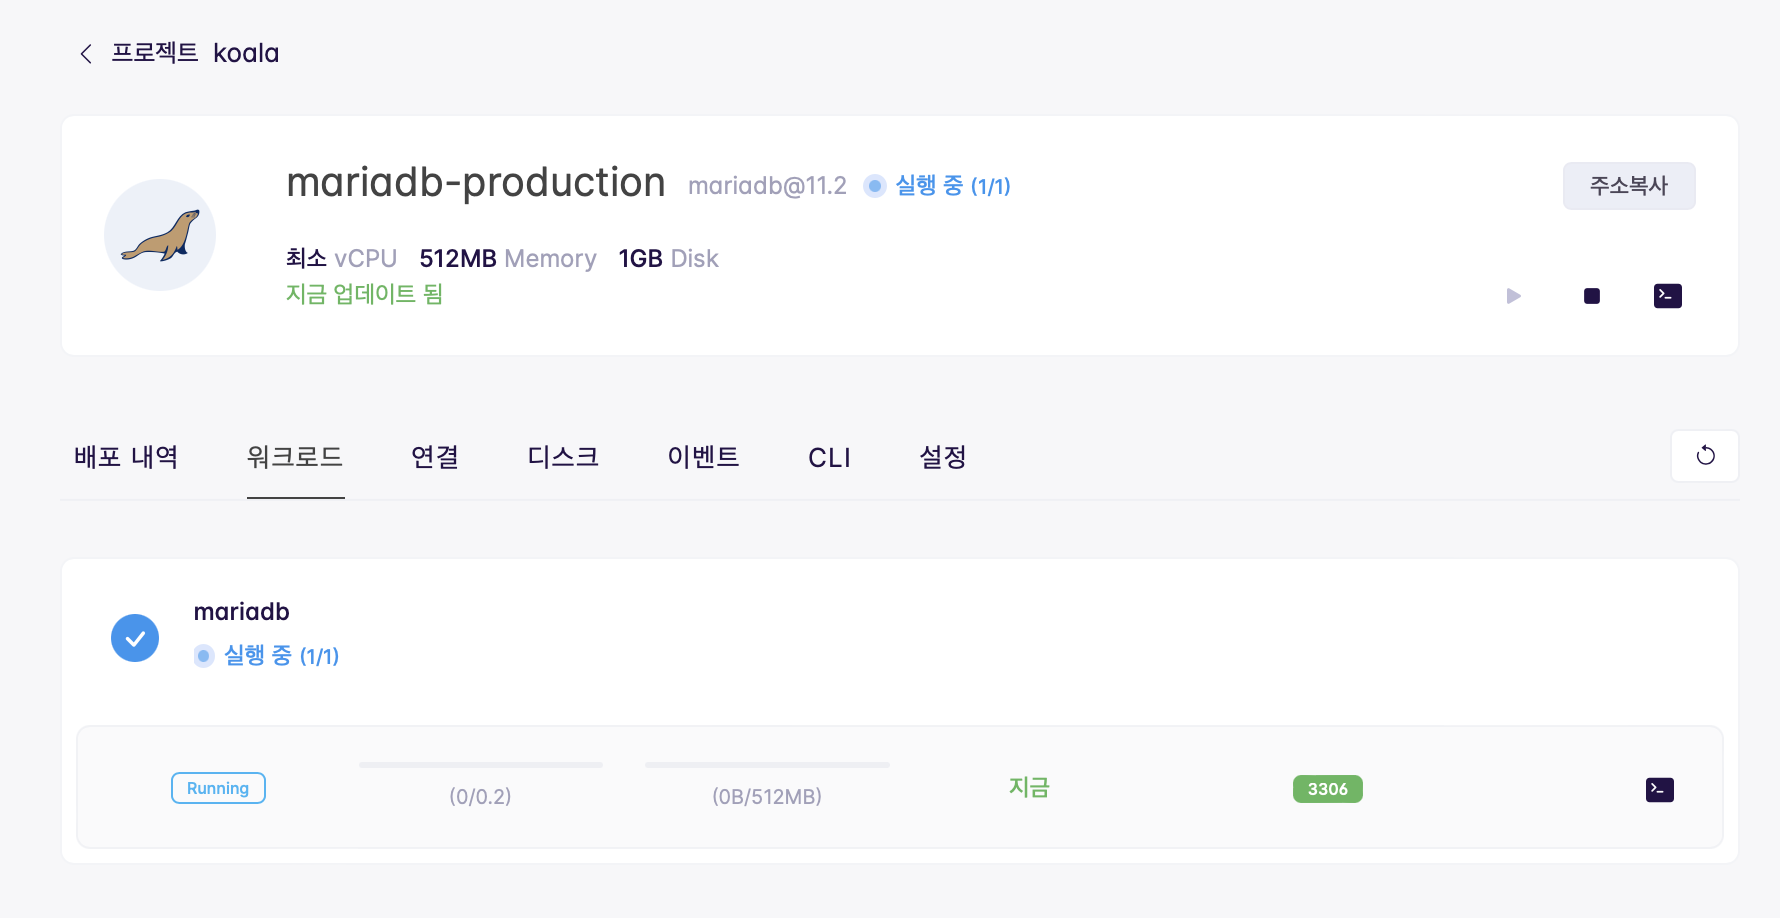
Task: Open the terminal icon in the header card
Action: click(1668, 296)
